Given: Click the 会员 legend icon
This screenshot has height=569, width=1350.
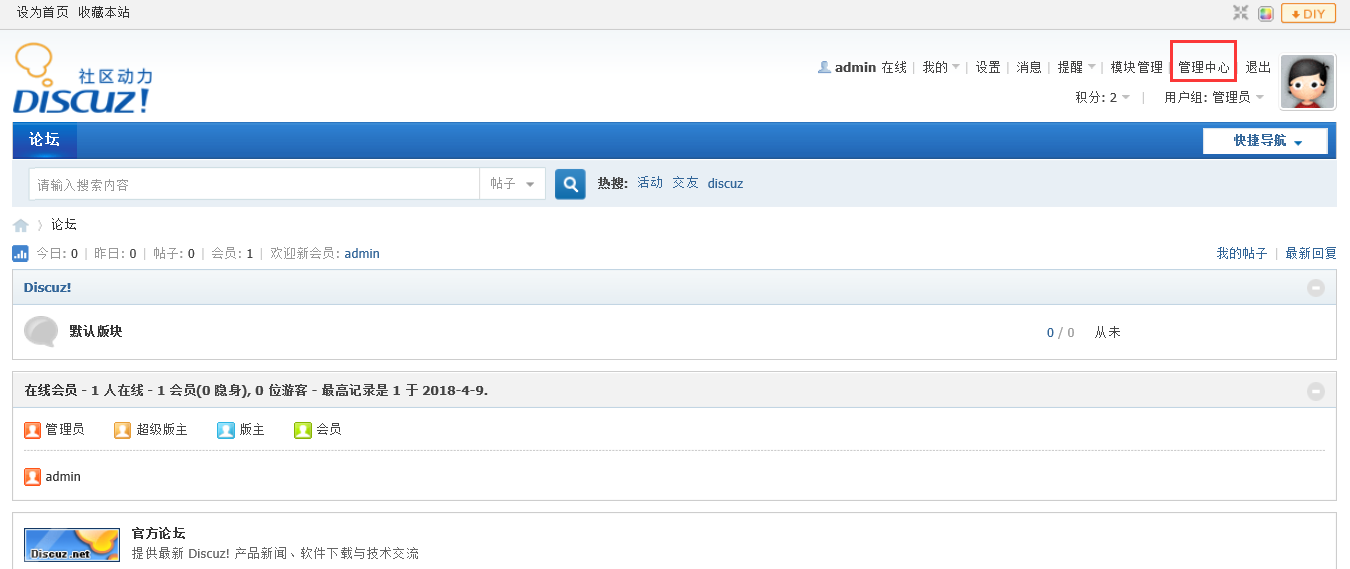Looking at the screenshot, I should [x=303, y=430].
